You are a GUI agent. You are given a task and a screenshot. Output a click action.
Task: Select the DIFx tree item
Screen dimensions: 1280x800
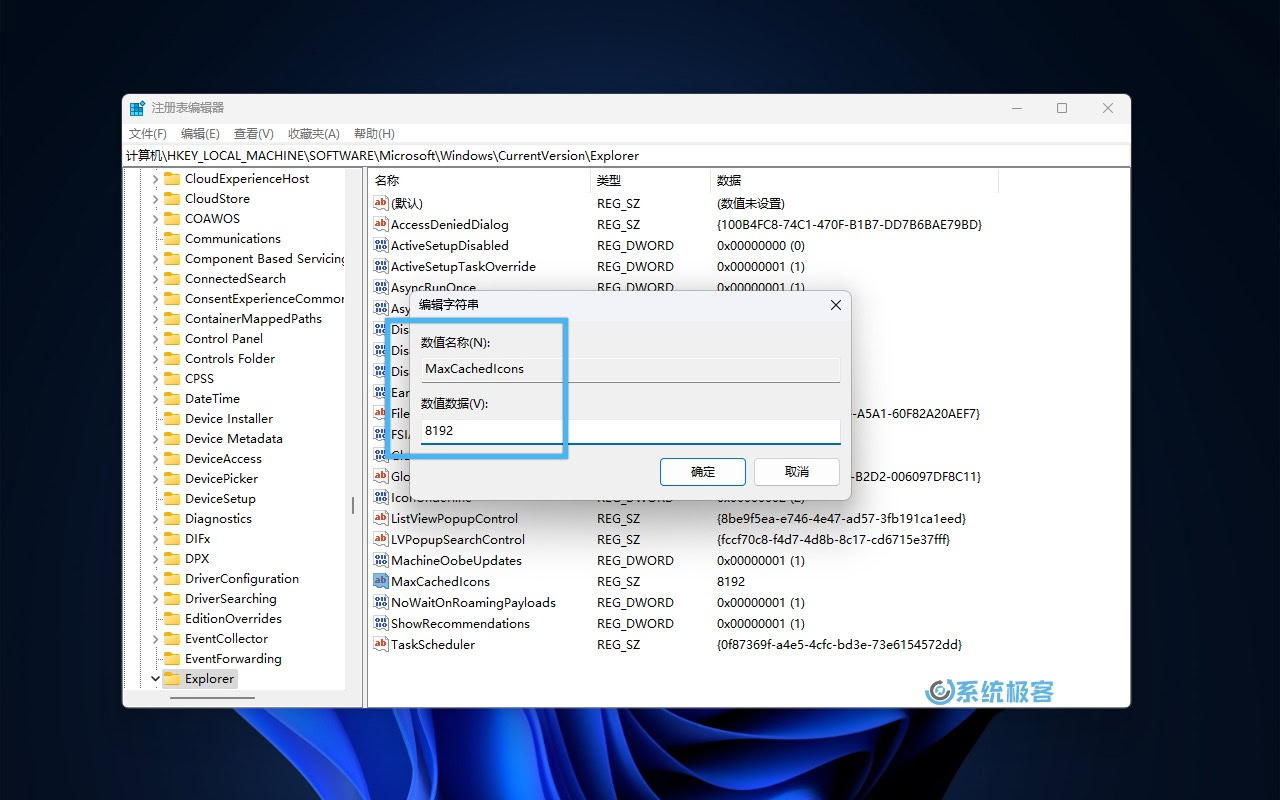[x=197, y=539]
